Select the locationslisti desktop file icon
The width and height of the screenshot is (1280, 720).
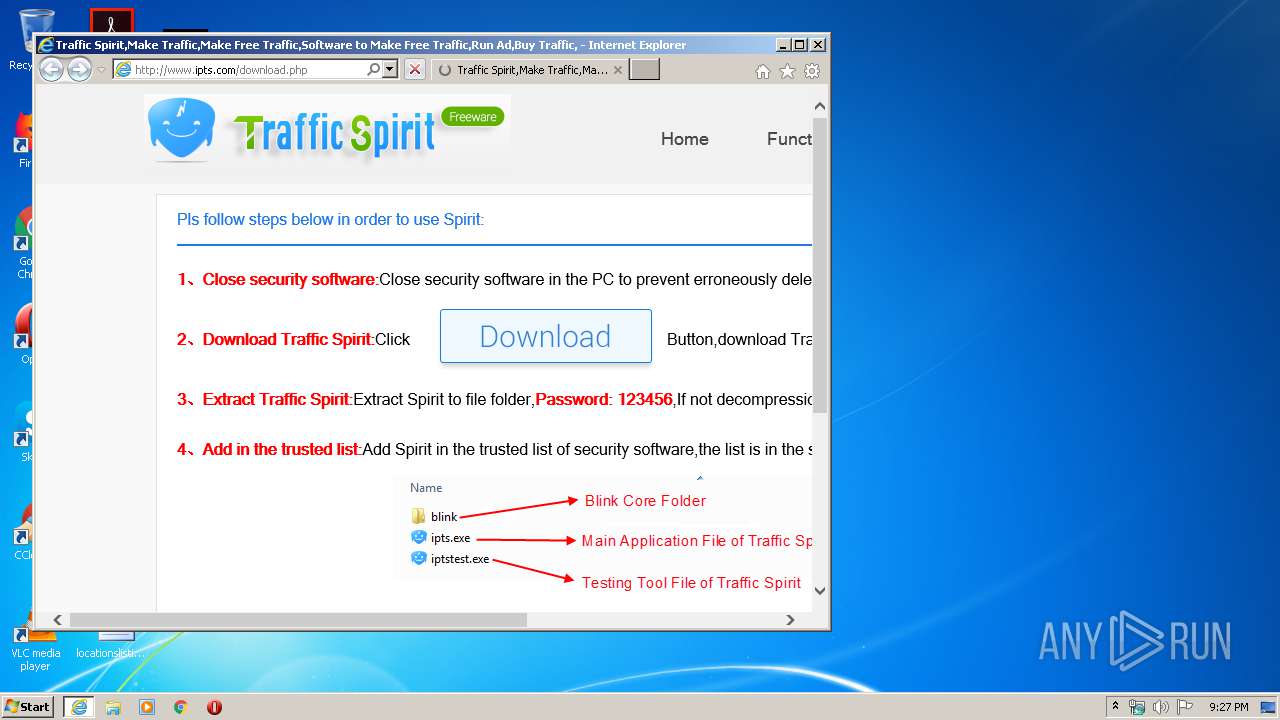coord(111,645)
